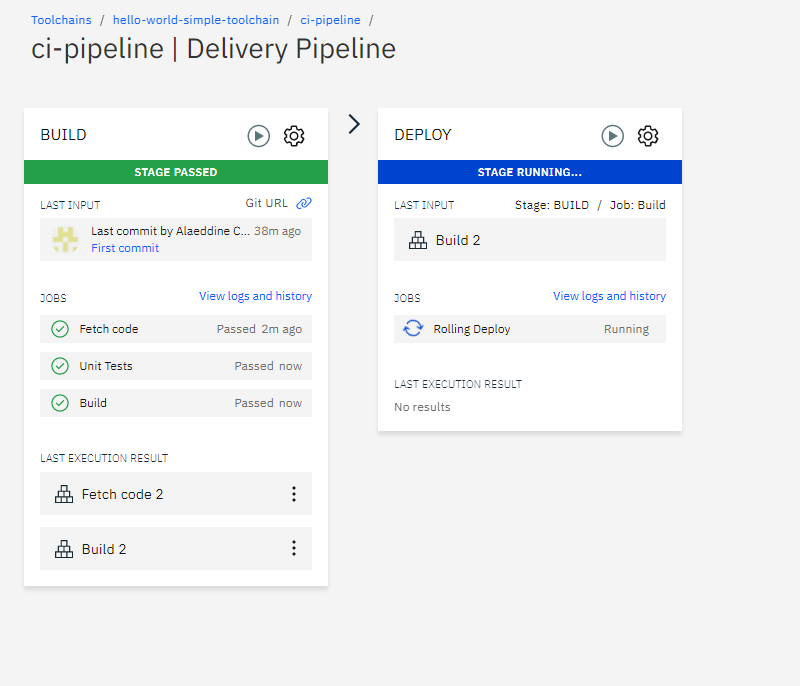The width and height of the screenshot is (800, 686).
Task: Select the Fetch code job row
Action: coord(176,329)
